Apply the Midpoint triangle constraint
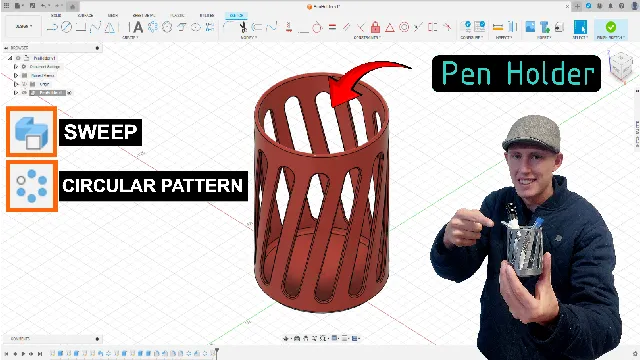The image size is (640, 360). click(x=390, y=27)
